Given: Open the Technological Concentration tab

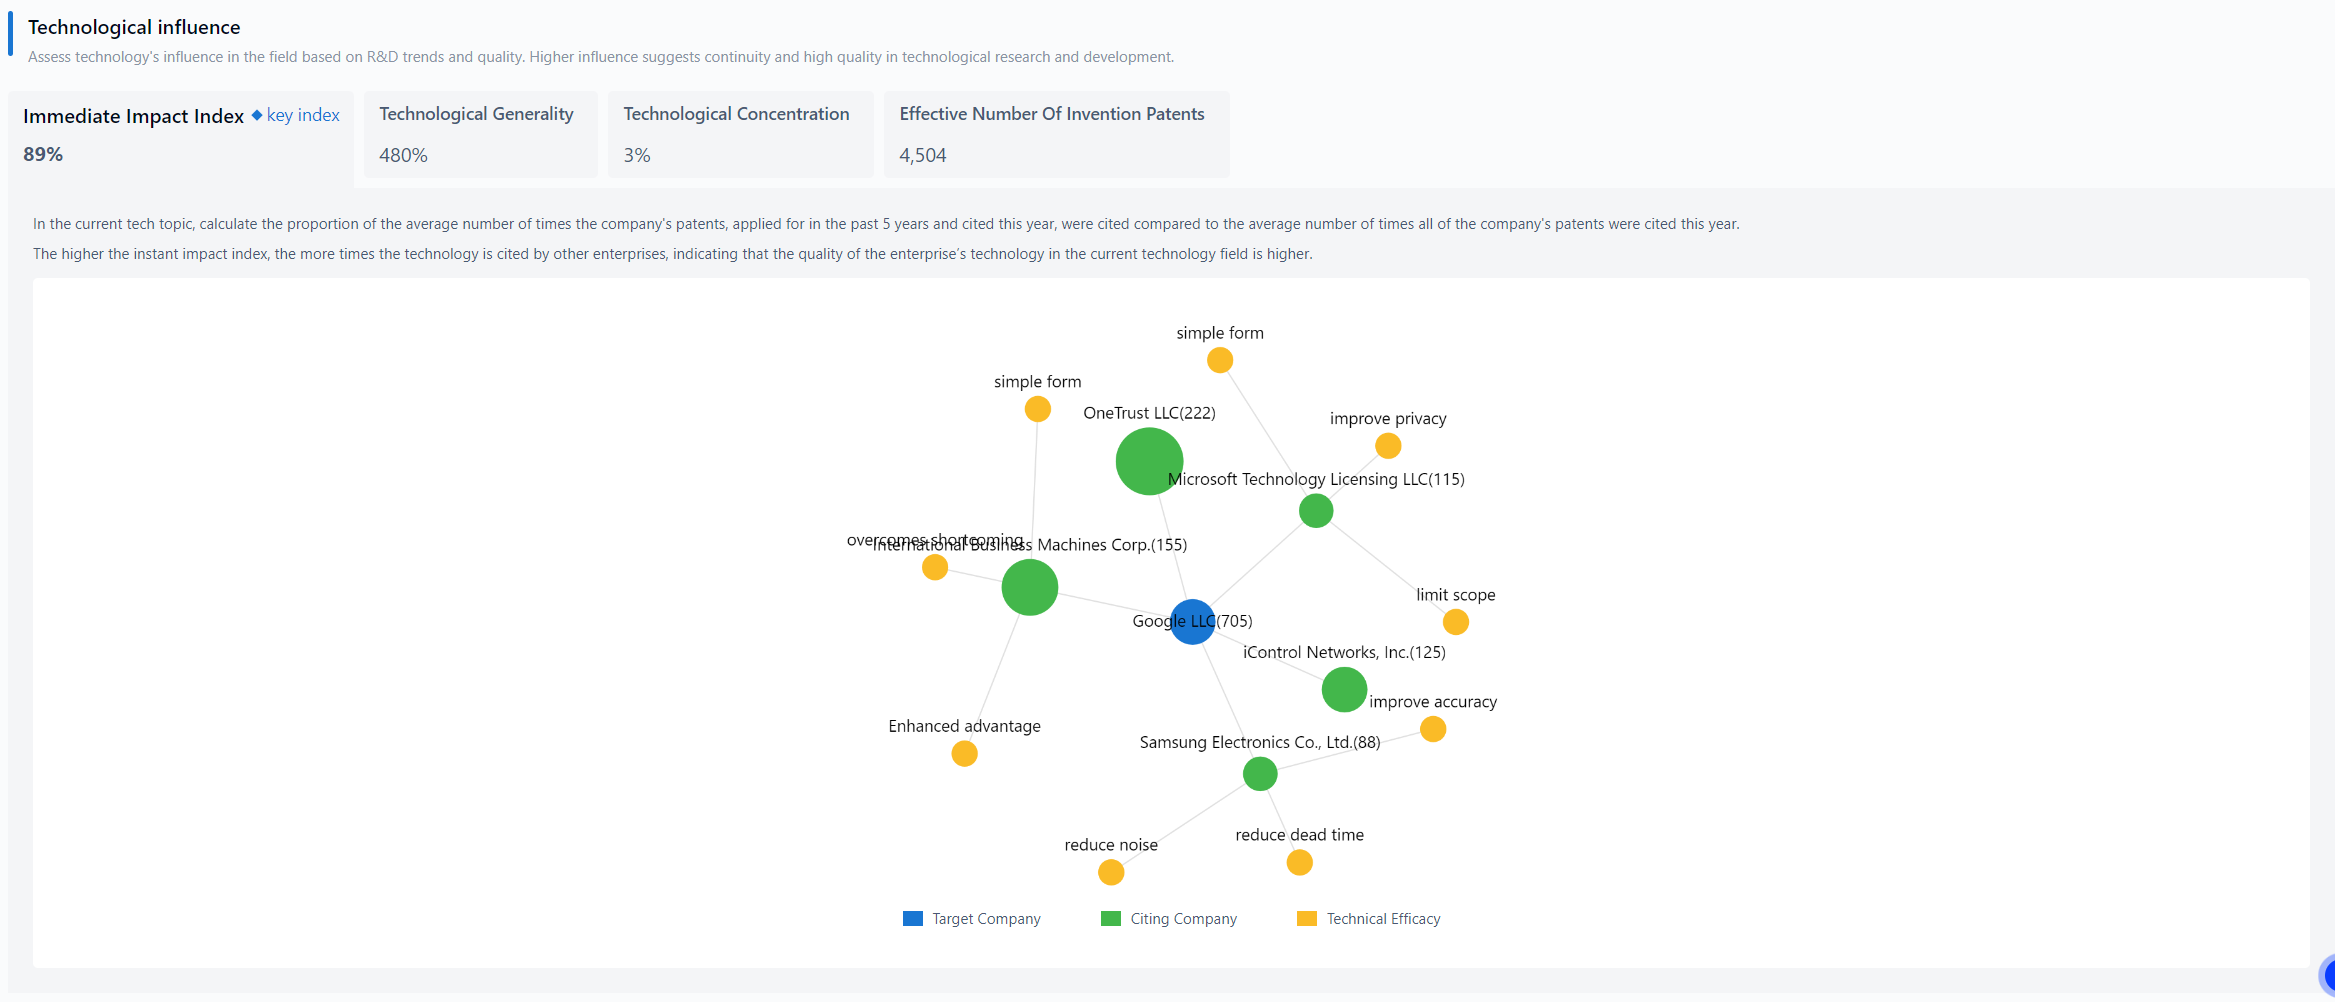Looking at the screenshot, I should coord(740,134).
